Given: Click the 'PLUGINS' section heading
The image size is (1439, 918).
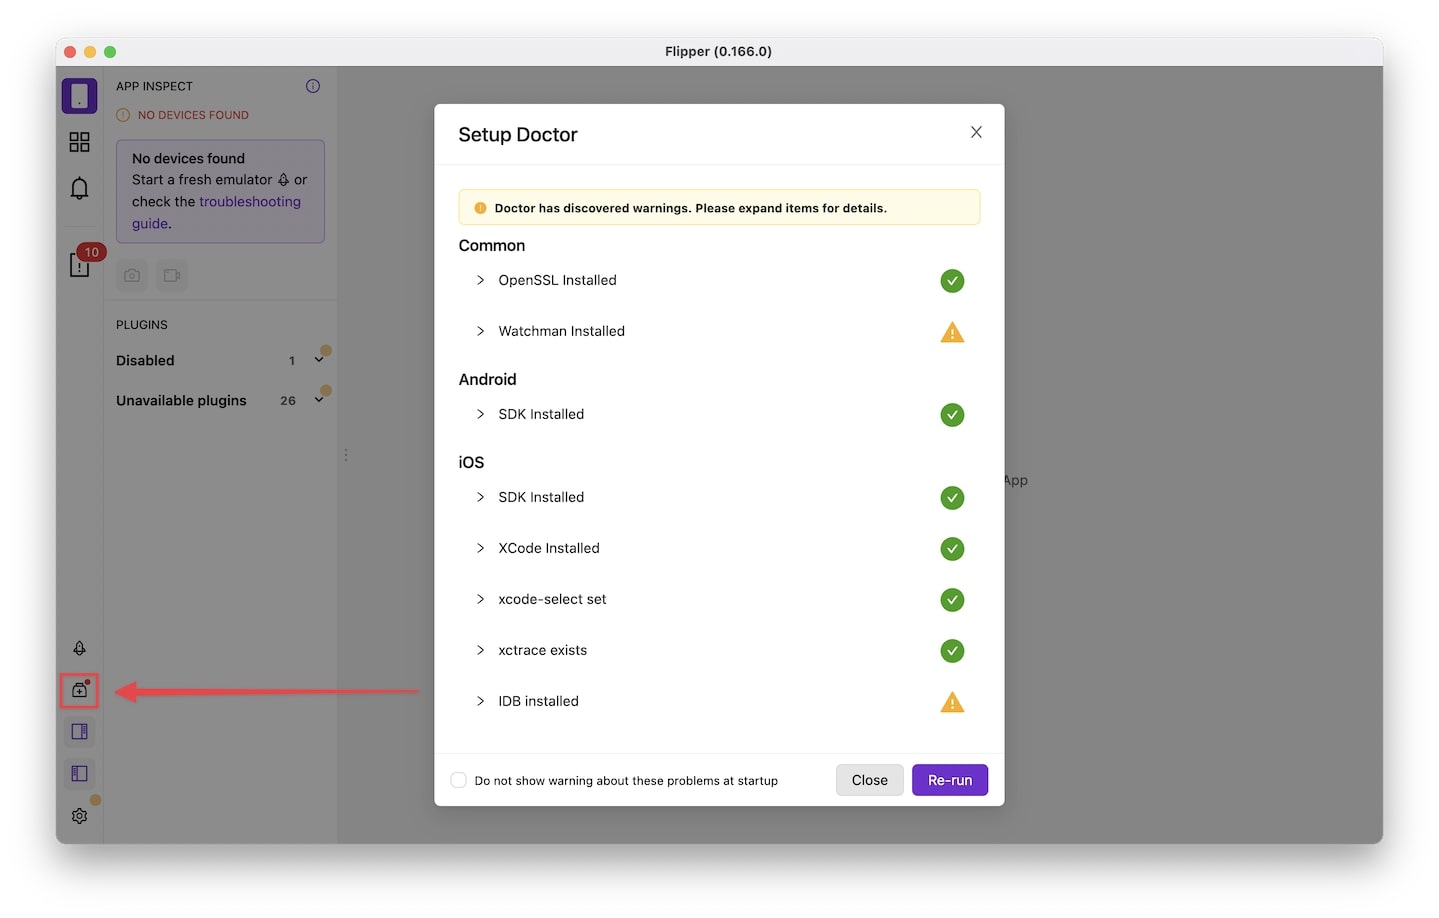Looking at the screenshot, I should [142, 325].
